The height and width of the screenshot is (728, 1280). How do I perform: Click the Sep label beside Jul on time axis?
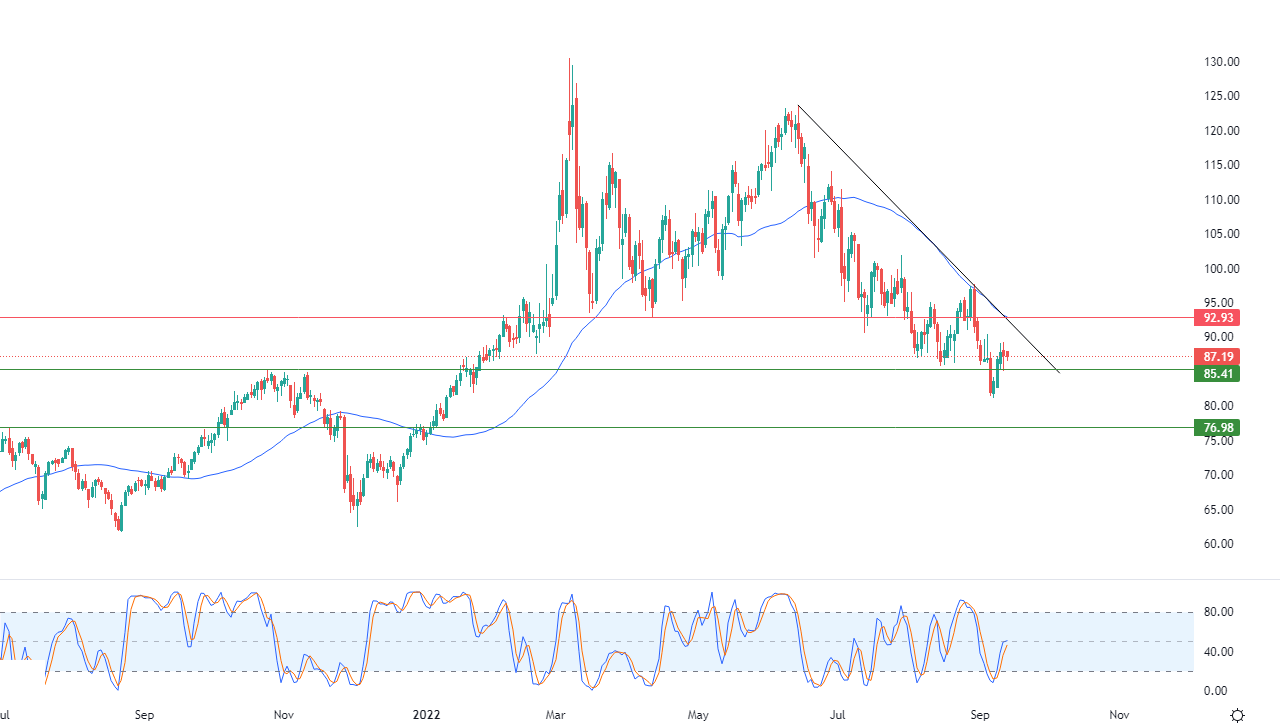pyautogui.click(x=980, y=716)
